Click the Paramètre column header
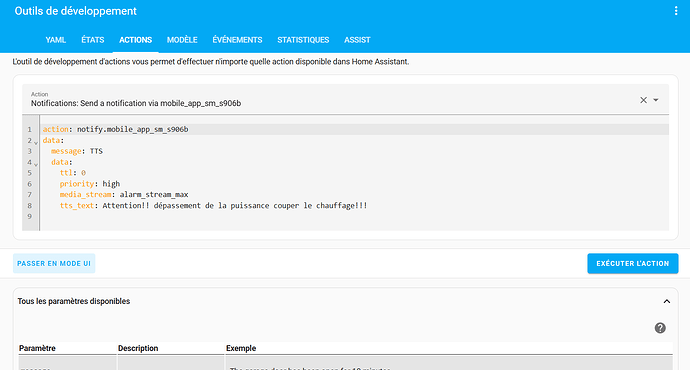 pos(37,348)
